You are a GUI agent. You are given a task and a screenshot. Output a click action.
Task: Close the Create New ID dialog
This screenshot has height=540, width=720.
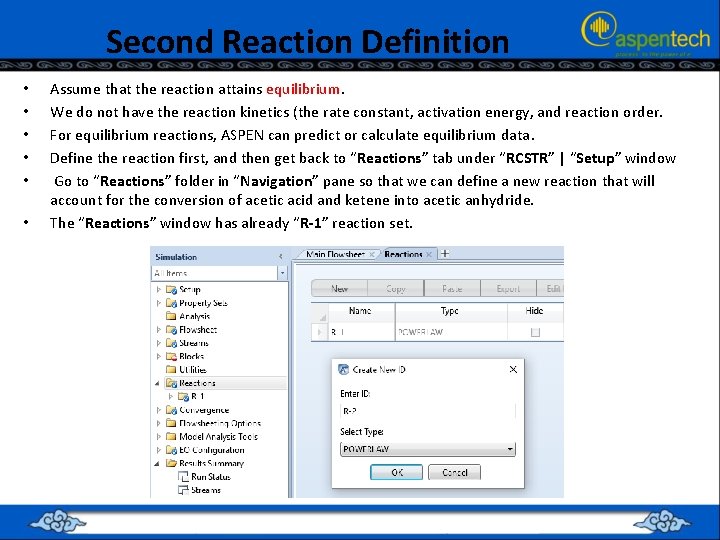513,369
